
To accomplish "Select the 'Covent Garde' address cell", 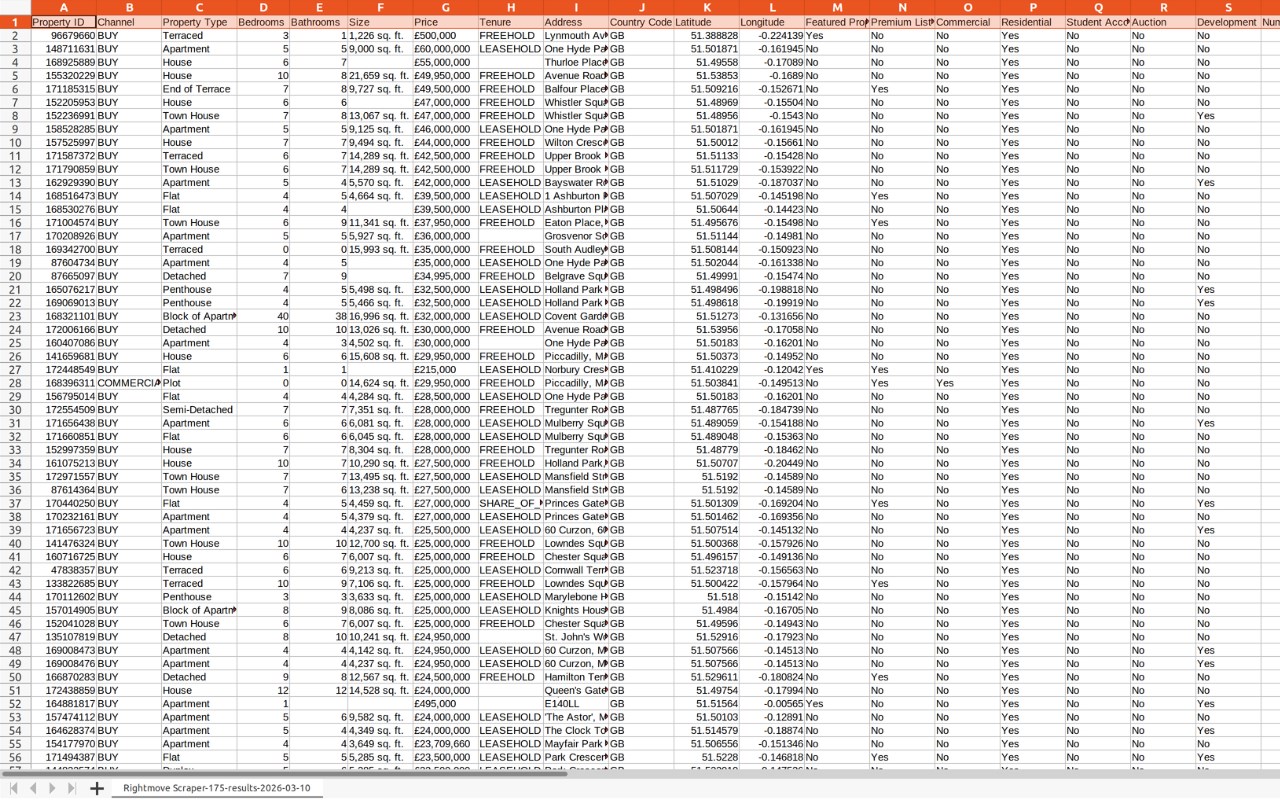I will click(575, 316).
